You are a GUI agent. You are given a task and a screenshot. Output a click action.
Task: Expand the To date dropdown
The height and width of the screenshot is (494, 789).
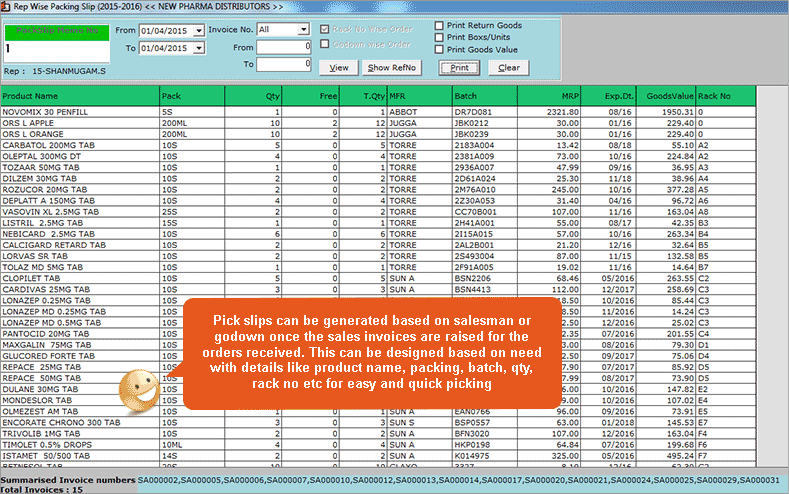[199, 47]
